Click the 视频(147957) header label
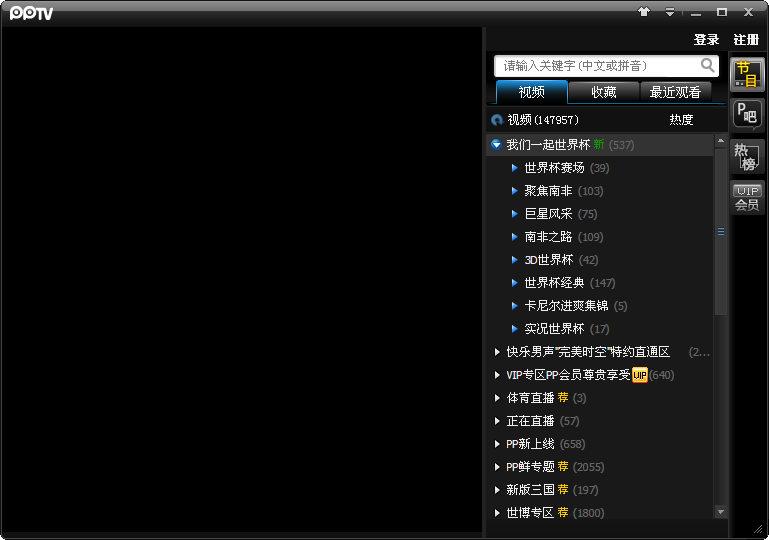Screen dimensions: 769x540 [543, 120]
